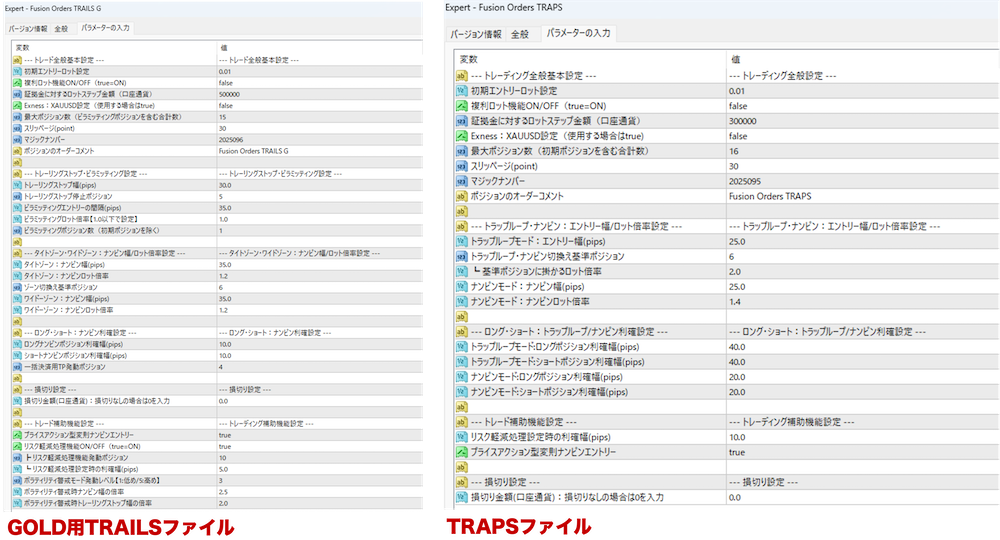
Task: Switch to 全般 tab in TRAPS window
Action: pos(519,34)
